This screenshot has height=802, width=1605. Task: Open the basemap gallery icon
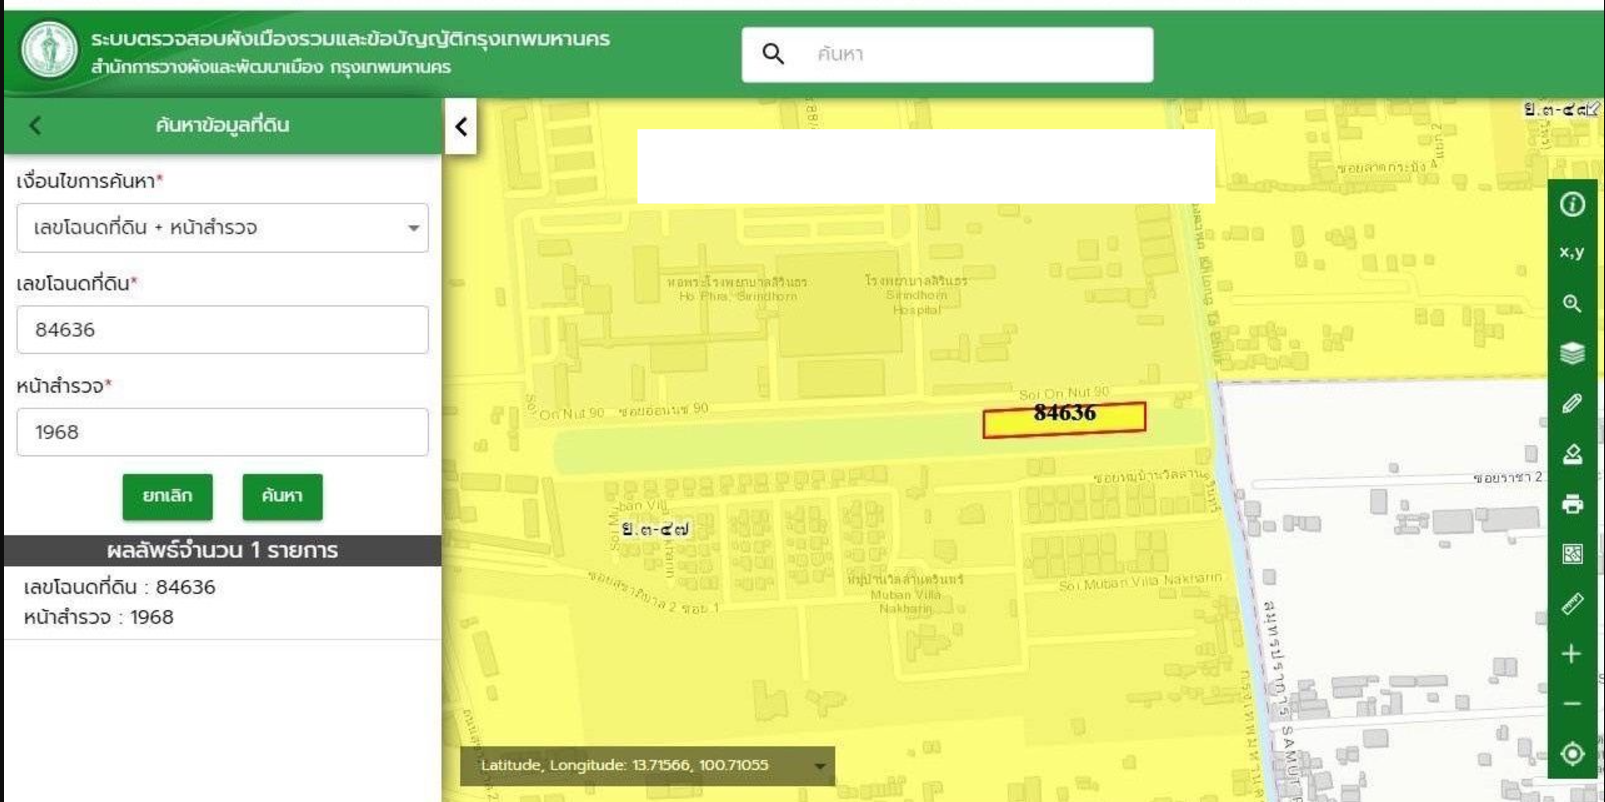click(x=1572, y=554)
